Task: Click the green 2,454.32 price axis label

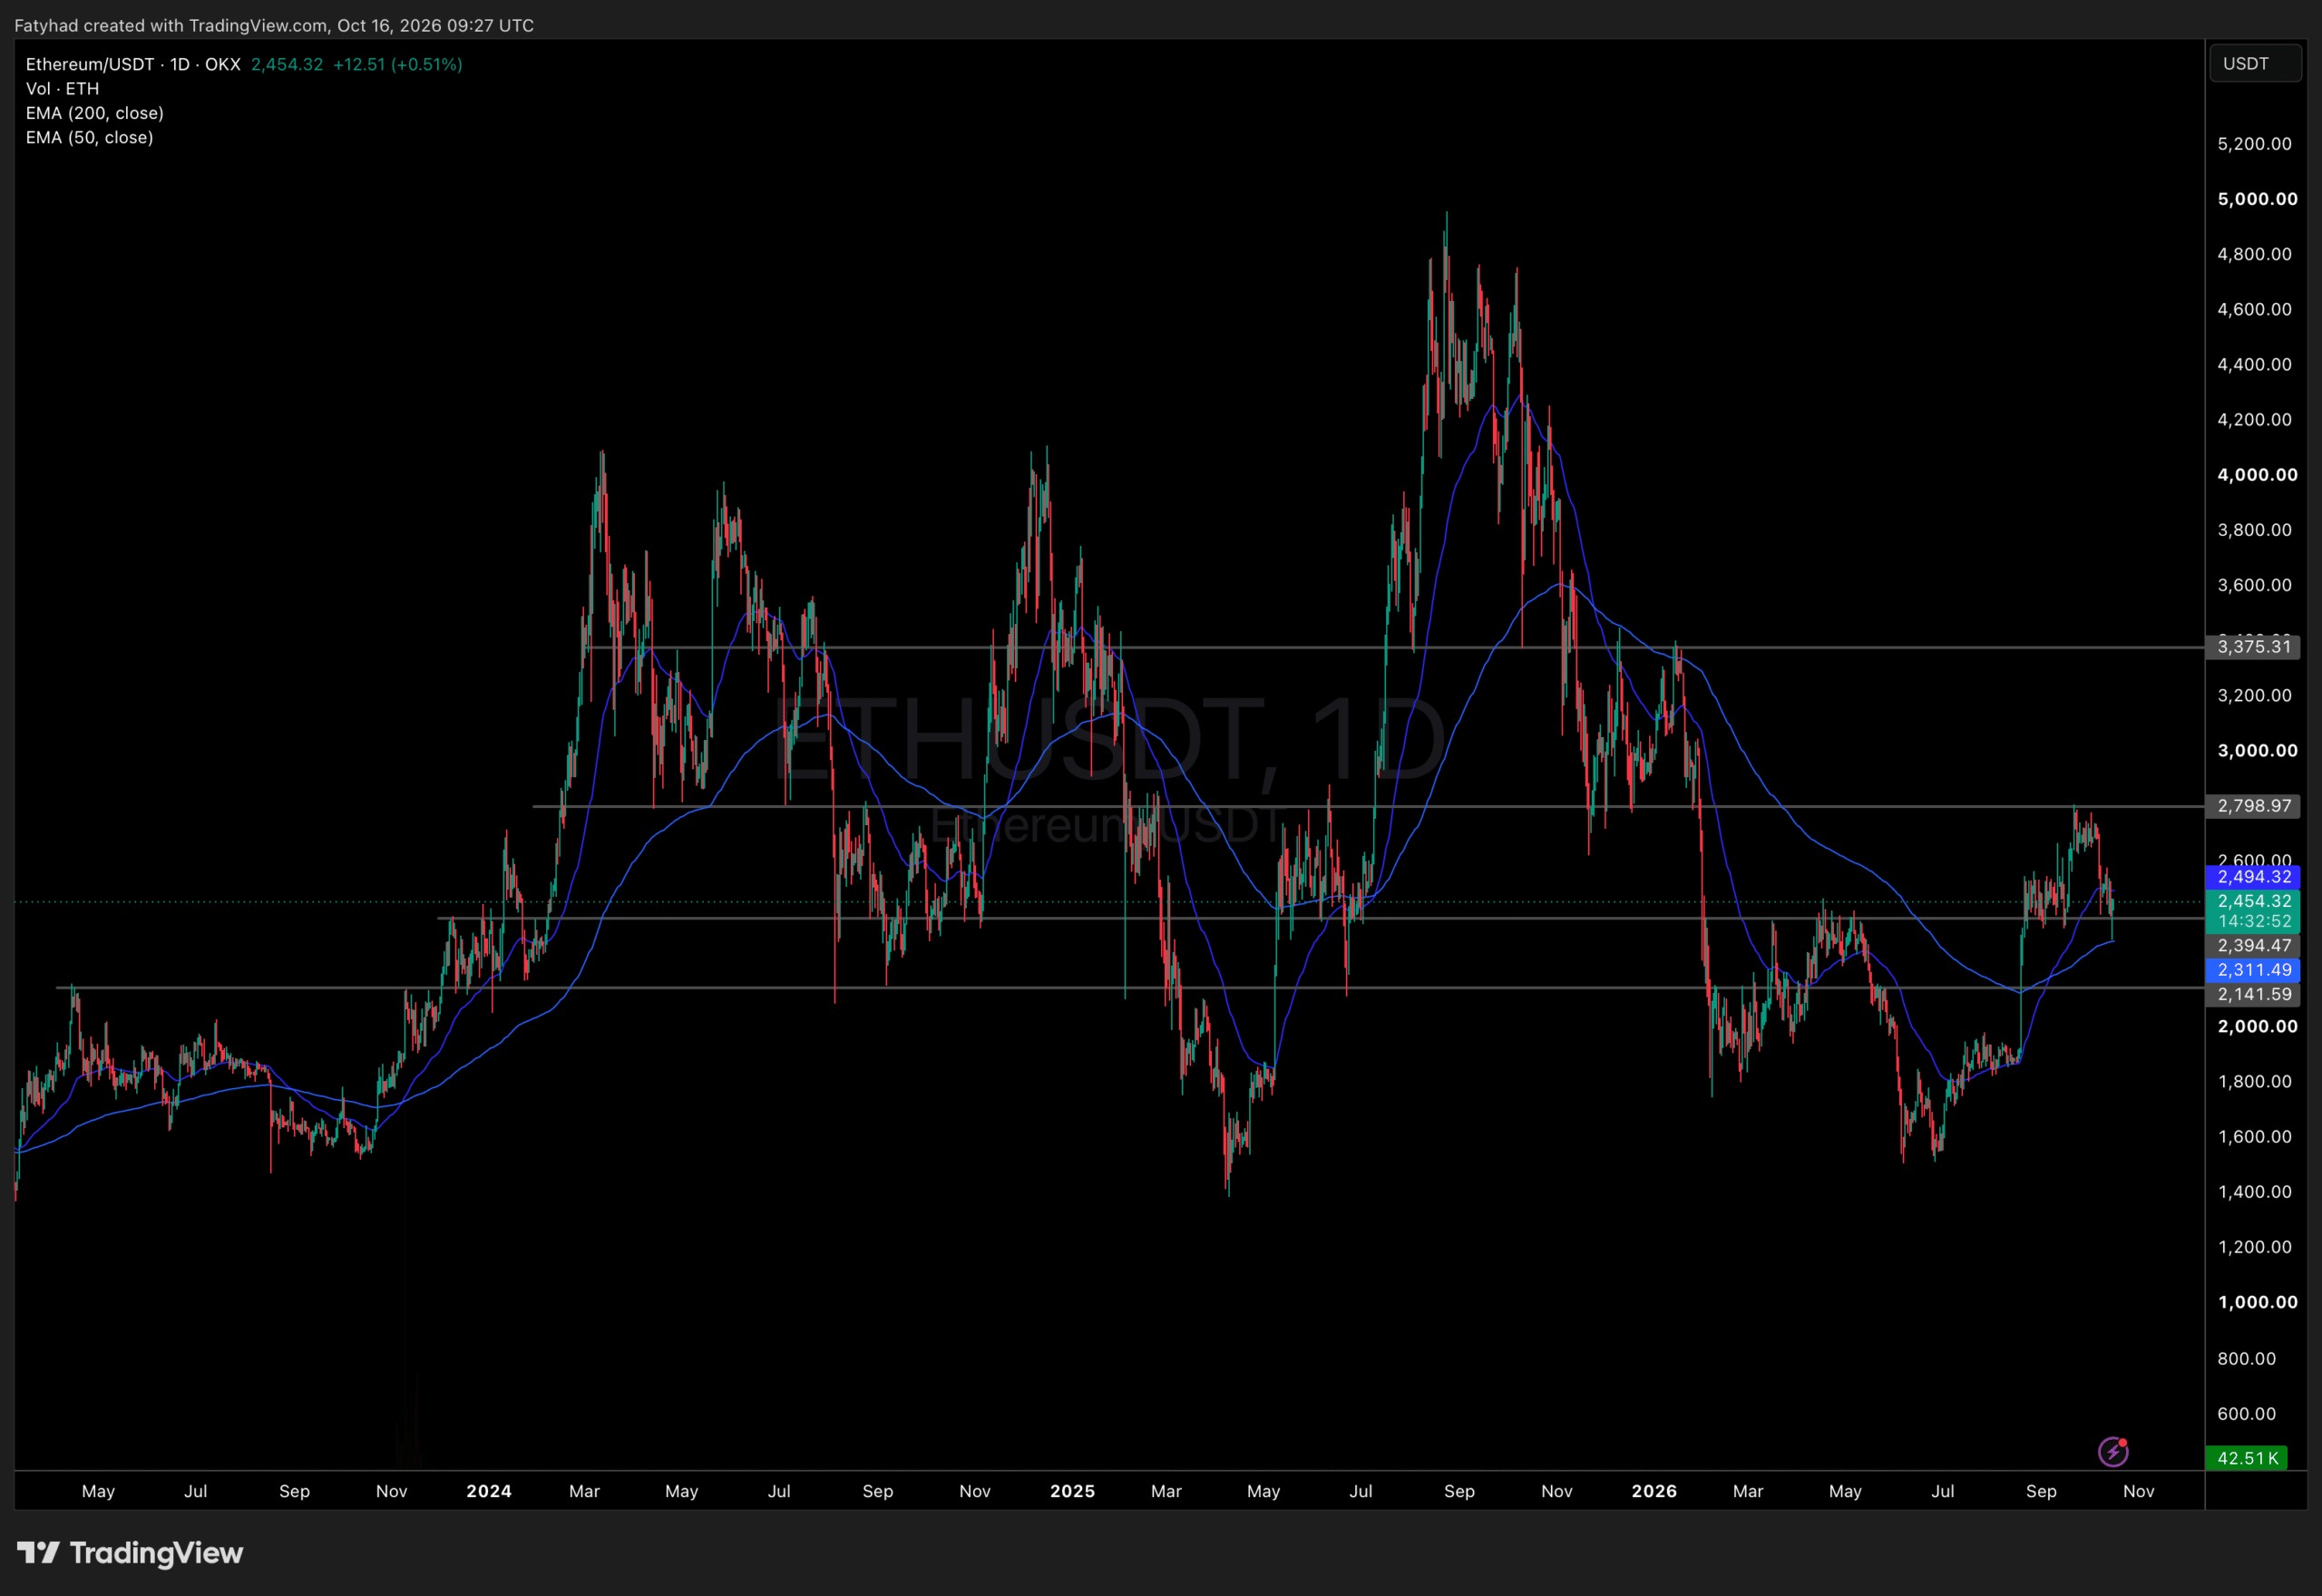Action: point(2253,902)
